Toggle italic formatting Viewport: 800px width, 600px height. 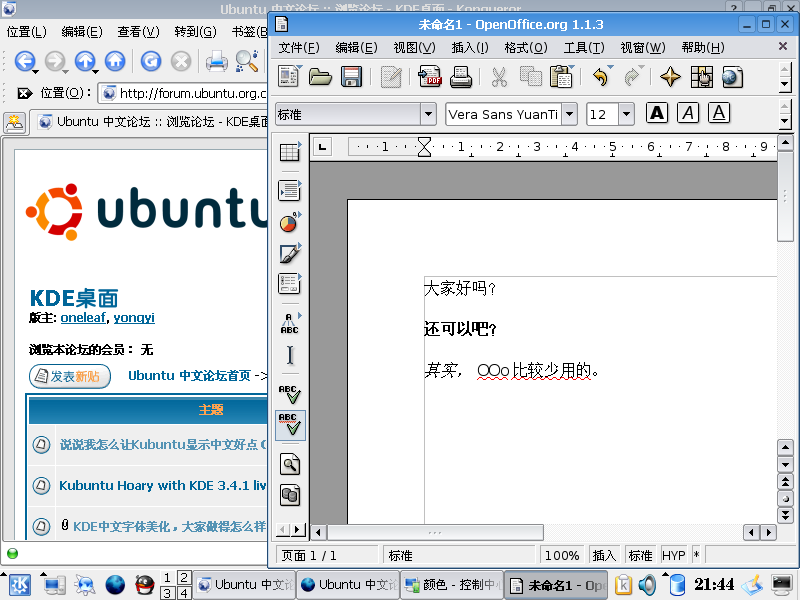pos(688,113)
